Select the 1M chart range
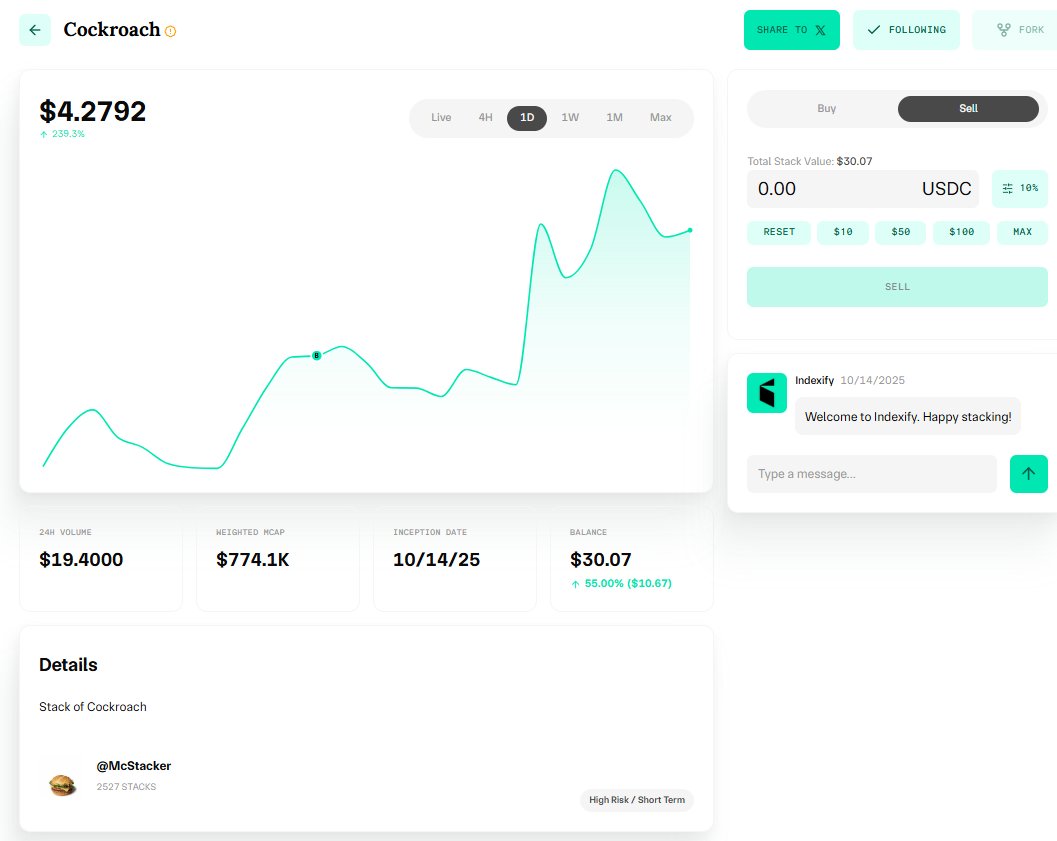 (614, 117)
